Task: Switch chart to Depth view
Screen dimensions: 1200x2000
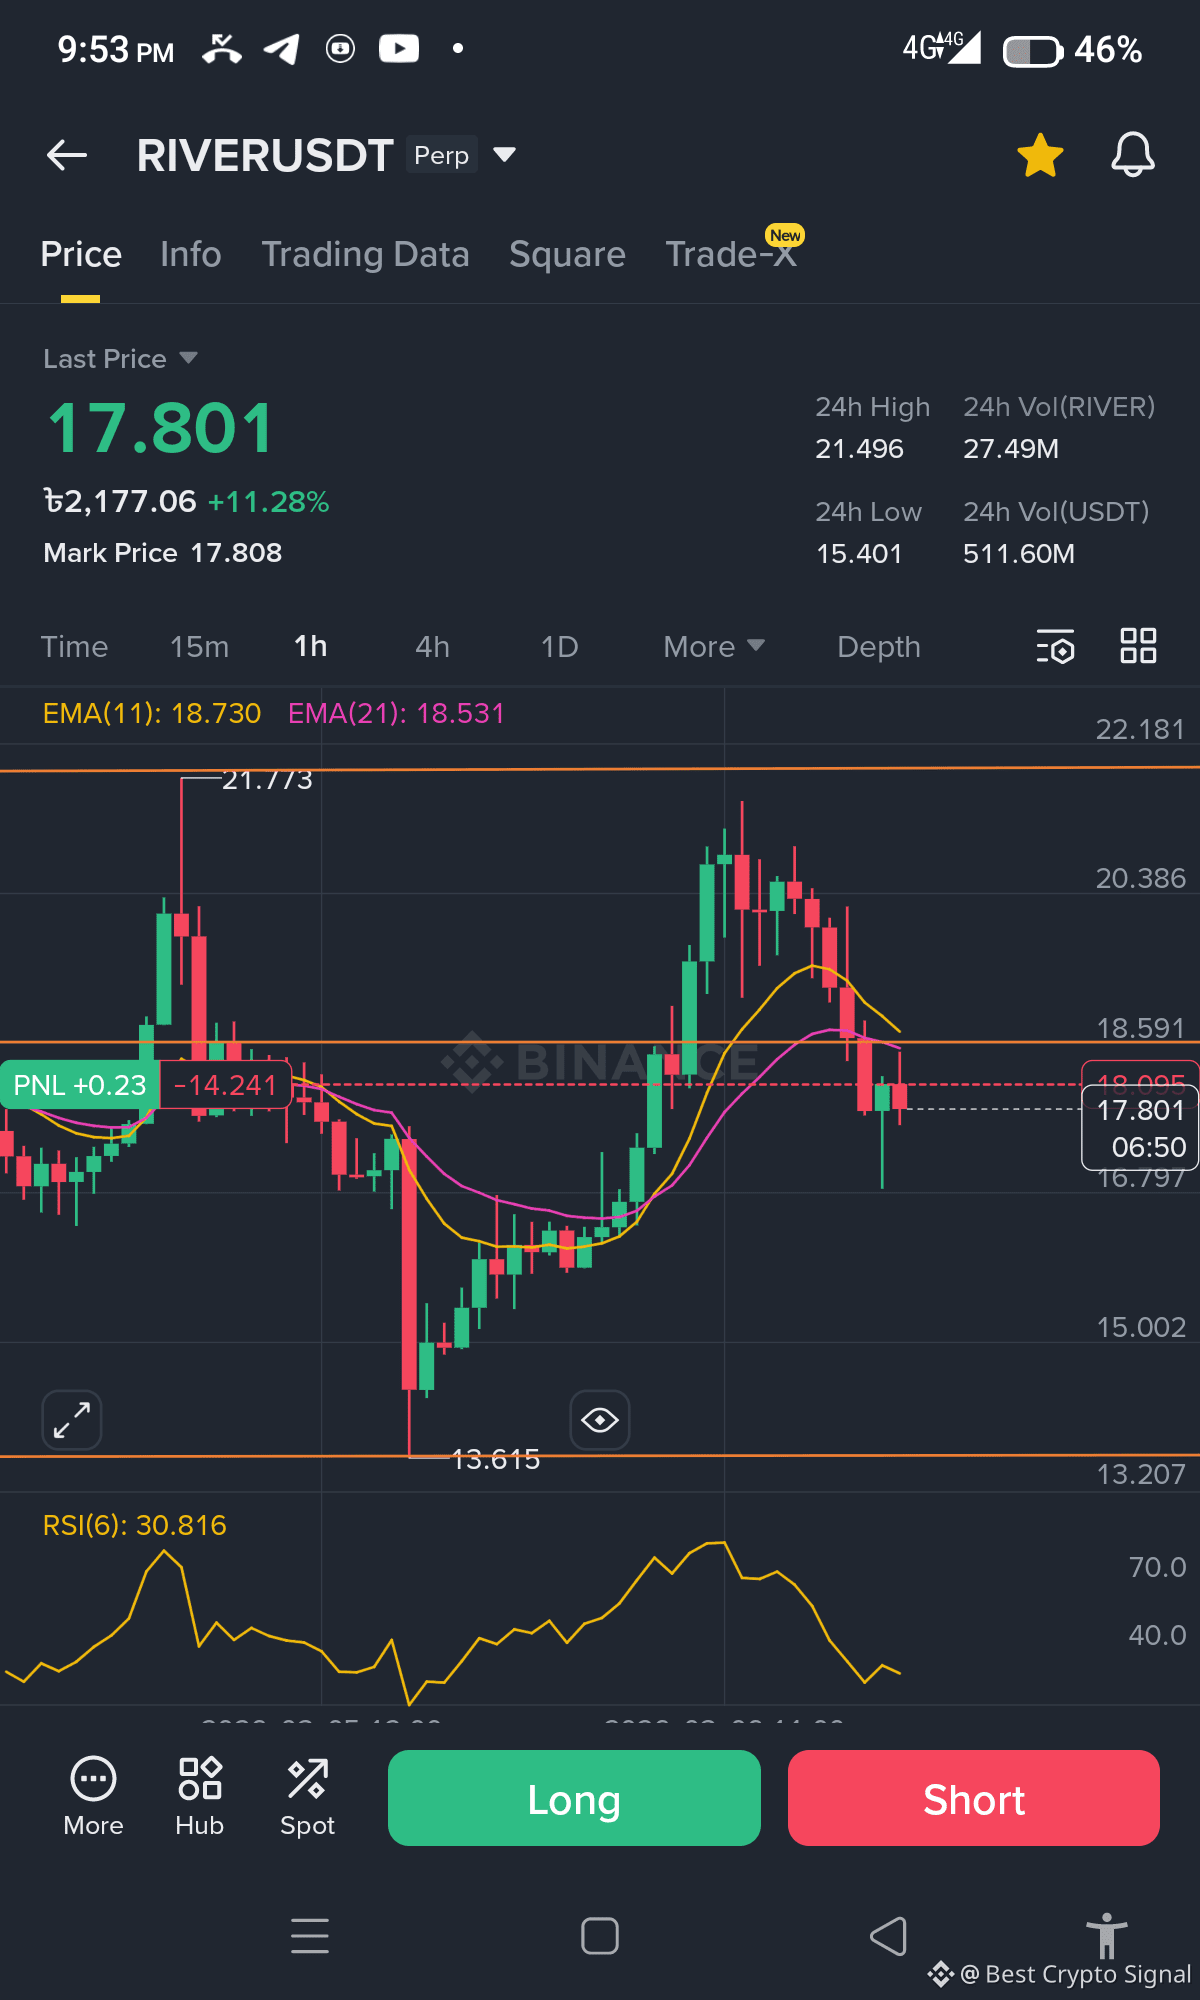Action: [878, 647]
